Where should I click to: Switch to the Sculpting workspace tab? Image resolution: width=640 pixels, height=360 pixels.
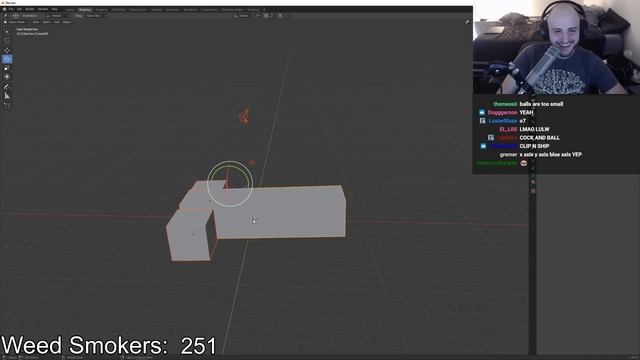[101, 9]
